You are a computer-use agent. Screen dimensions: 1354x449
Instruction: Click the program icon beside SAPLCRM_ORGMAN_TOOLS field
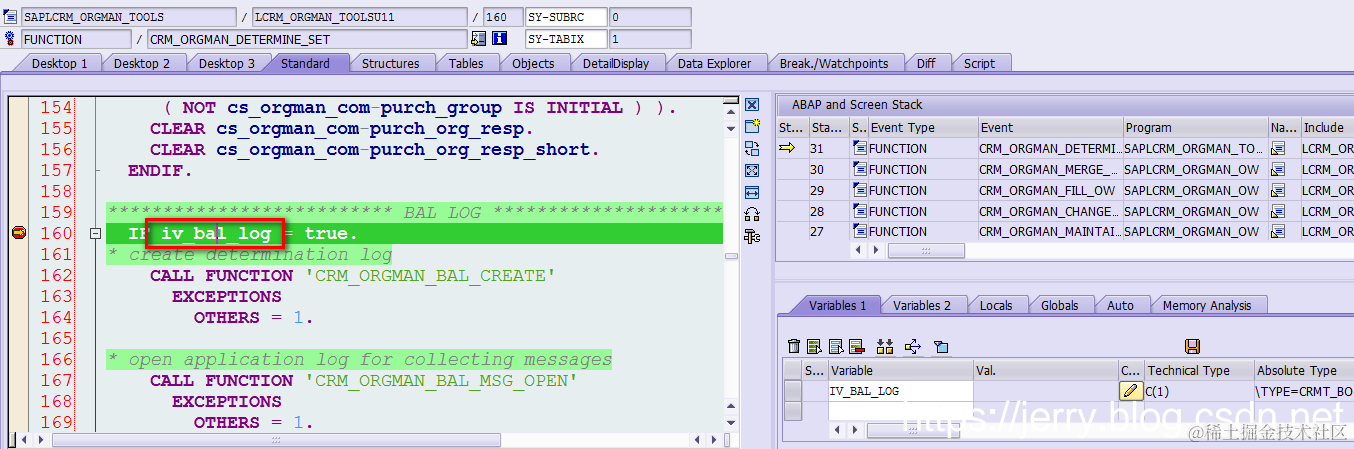point(10,17)
